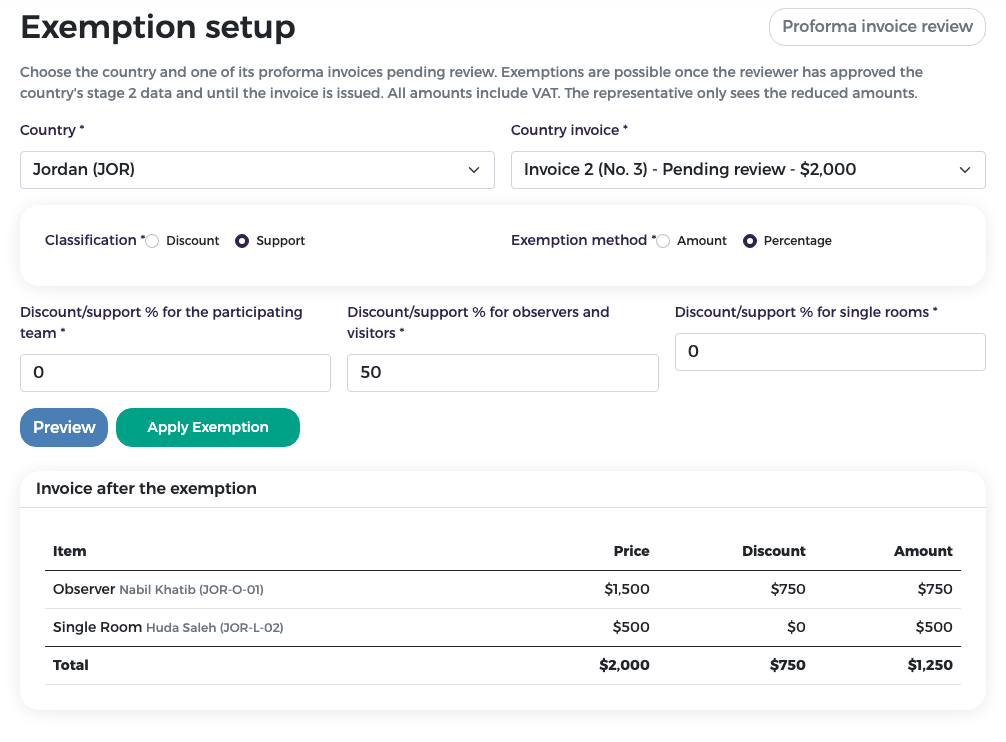Open the Country dropdown showing Jordan (JOR)

(257, 170)
